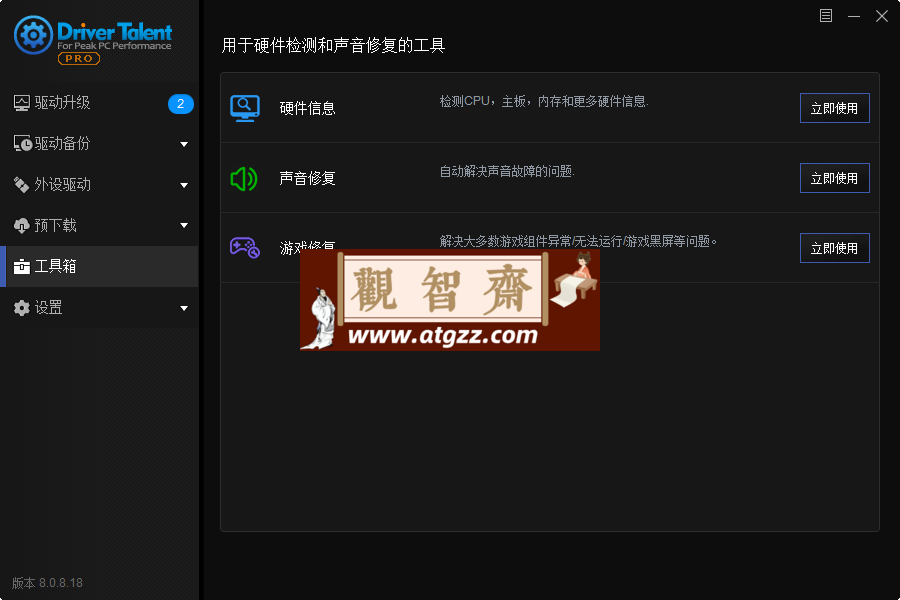Click the PRO badge under the logo

(79, 59)
